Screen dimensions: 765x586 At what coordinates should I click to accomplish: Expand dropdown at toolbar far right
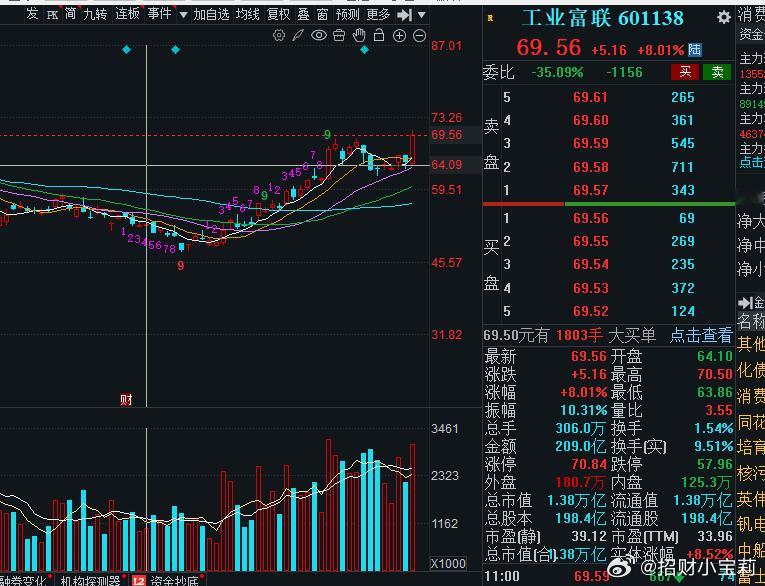[422, 15]
